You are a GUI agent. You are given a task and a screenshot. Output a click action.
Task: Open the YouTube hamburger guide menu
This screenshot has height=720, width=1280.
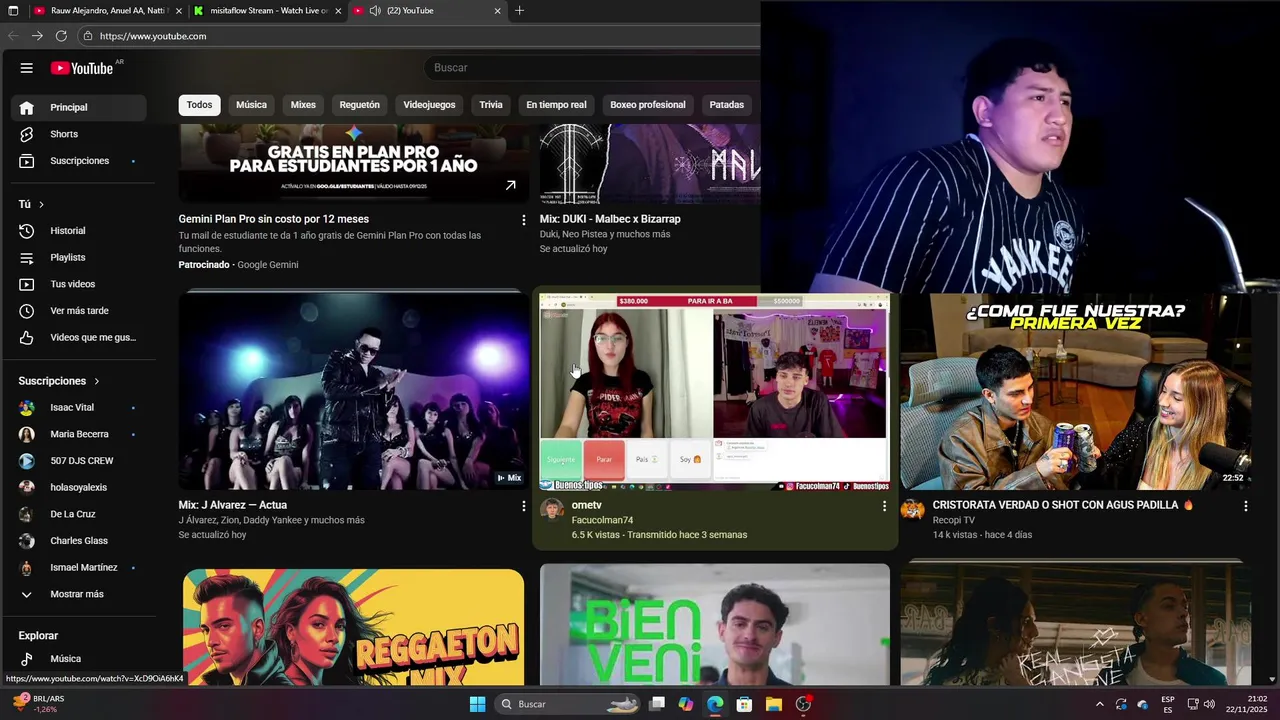pos(27,68)
